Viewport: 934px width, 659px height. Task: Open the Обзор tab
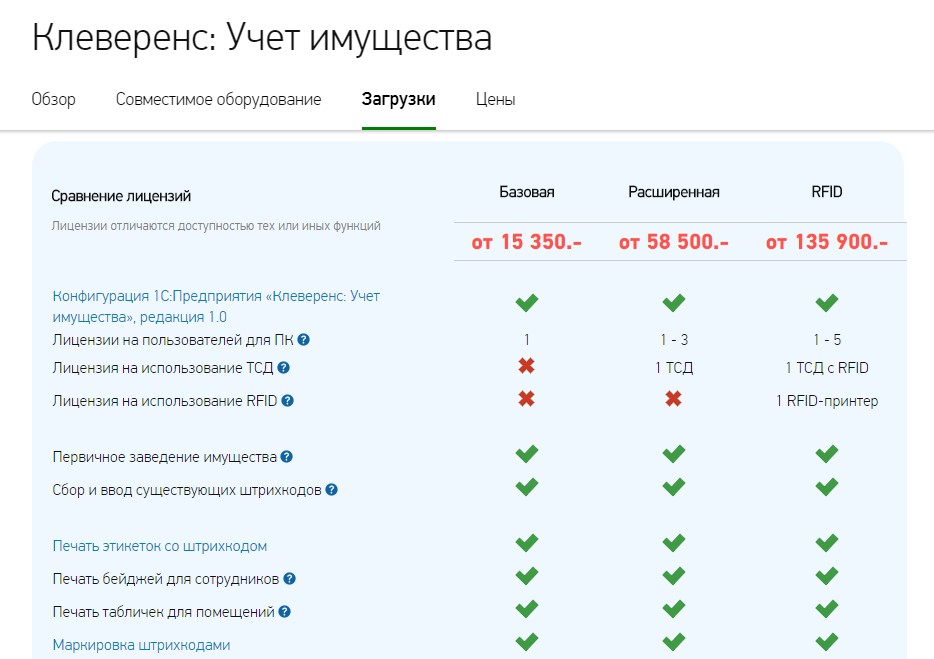tap(54, 99)
